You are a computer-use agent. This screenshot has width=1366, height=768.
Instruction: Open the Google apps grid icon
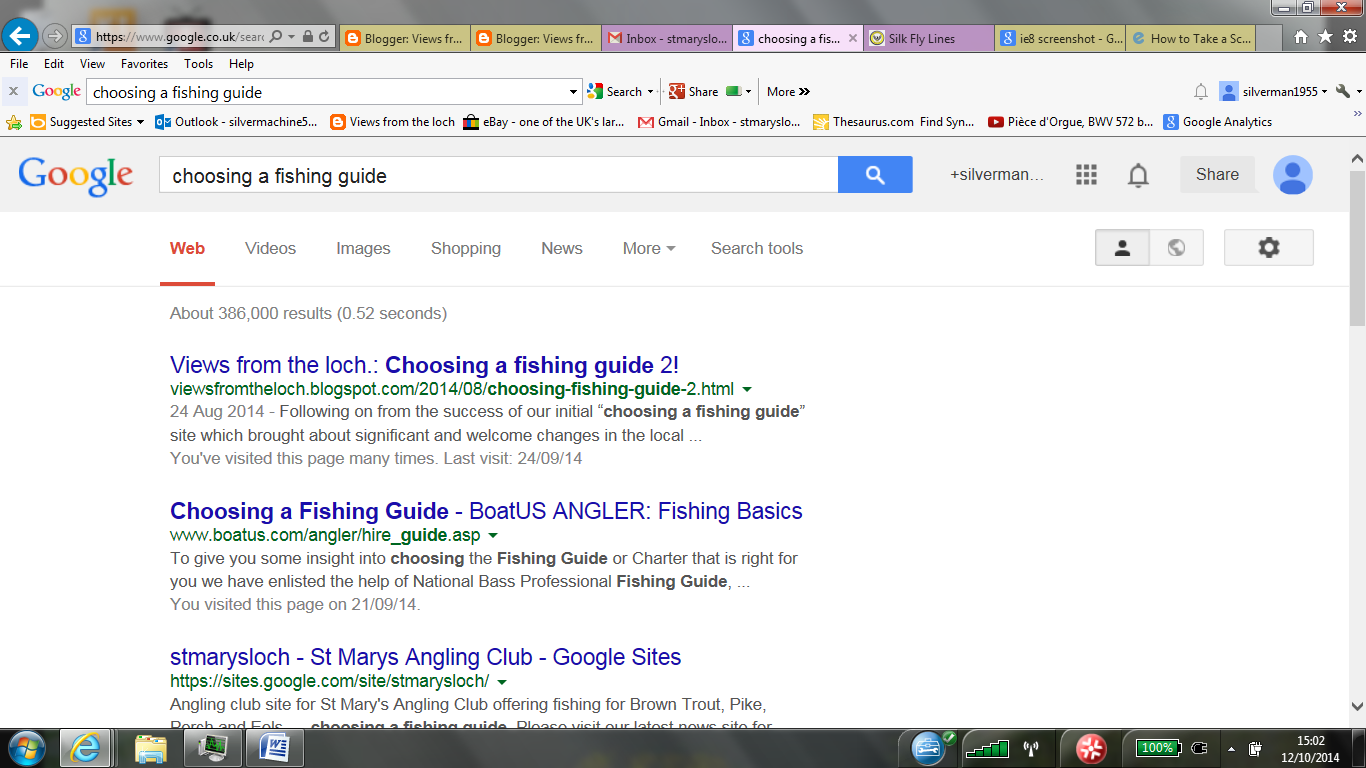coord(1086,175)
